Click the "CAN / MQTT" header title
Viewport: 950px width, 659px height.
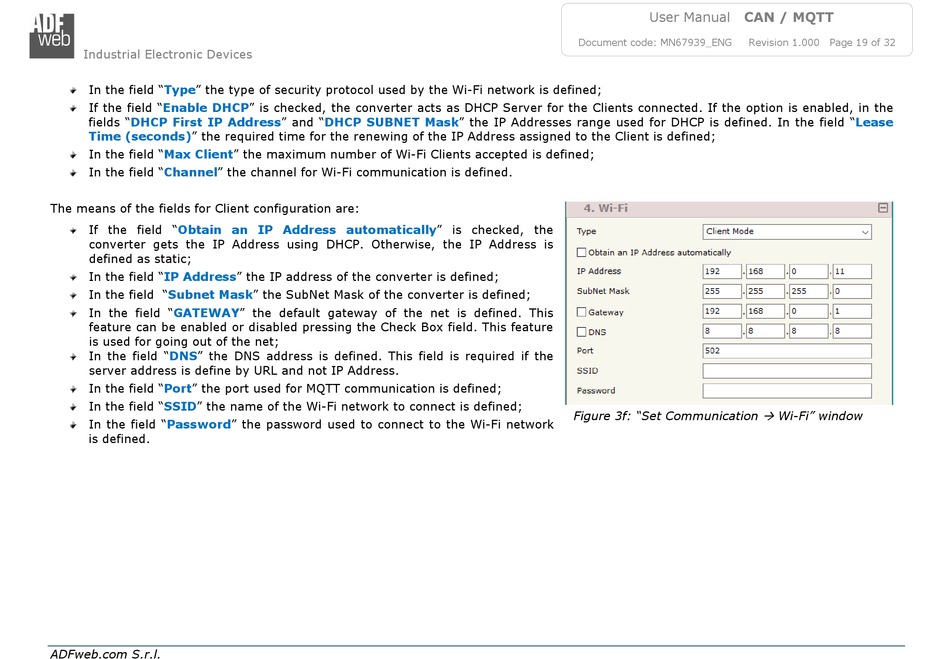789,18
